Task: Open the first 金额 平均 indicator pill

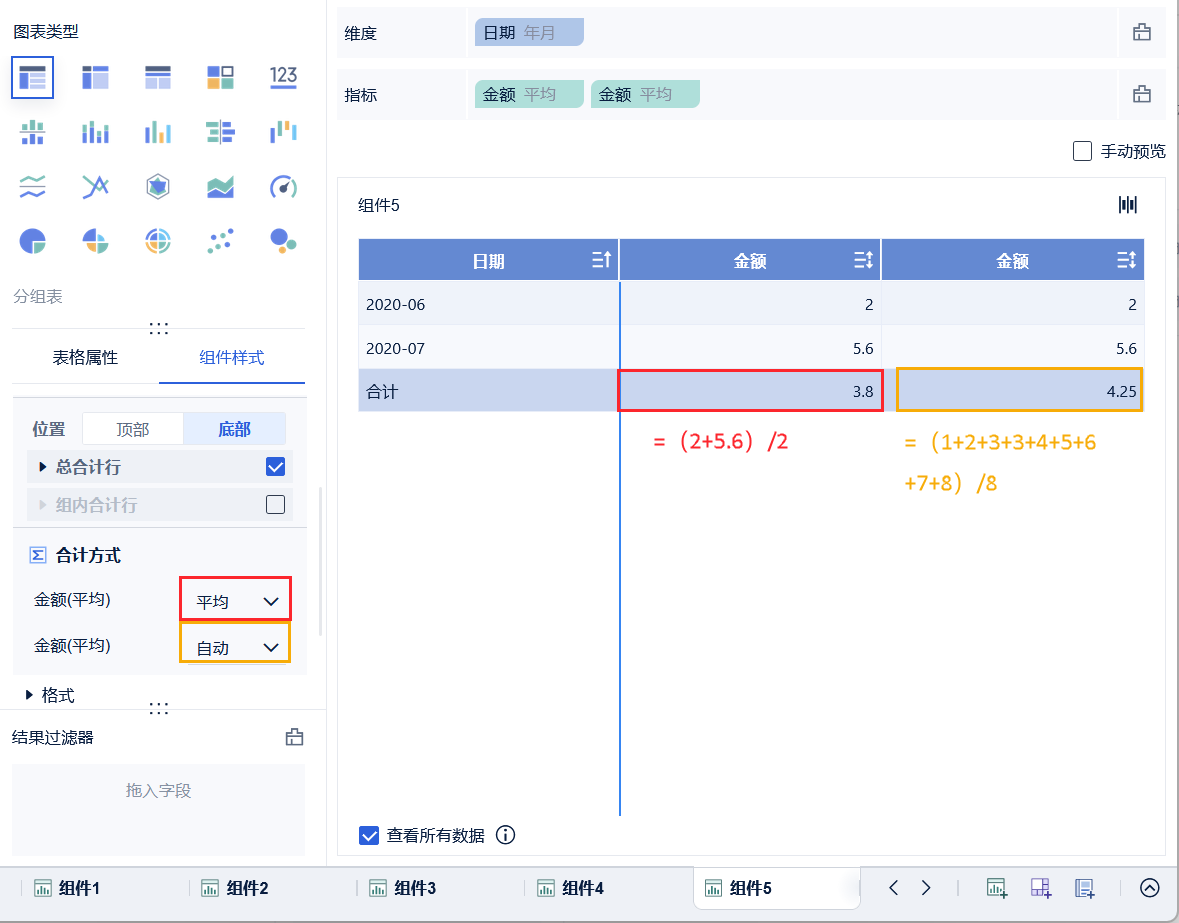Action: (x=529, y=94)
